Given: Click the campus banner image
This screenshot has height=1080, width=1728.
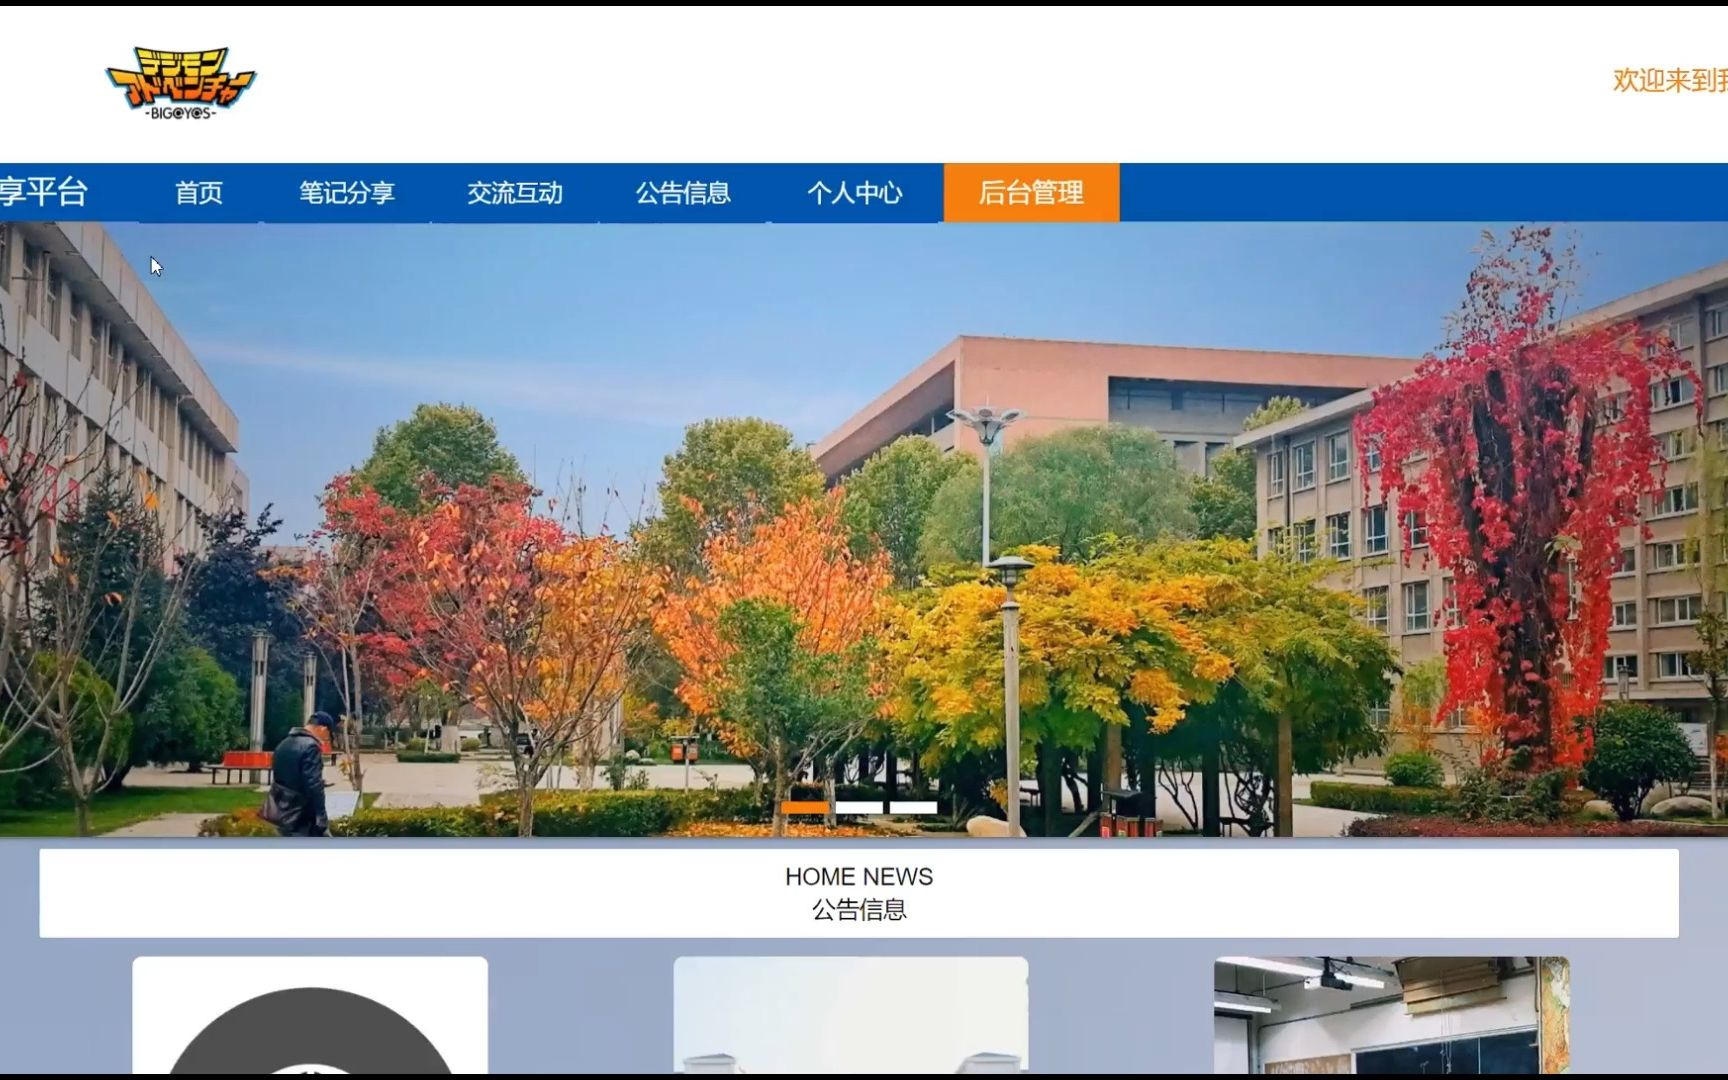Looking at the screenshot, I should click(864, 529).
